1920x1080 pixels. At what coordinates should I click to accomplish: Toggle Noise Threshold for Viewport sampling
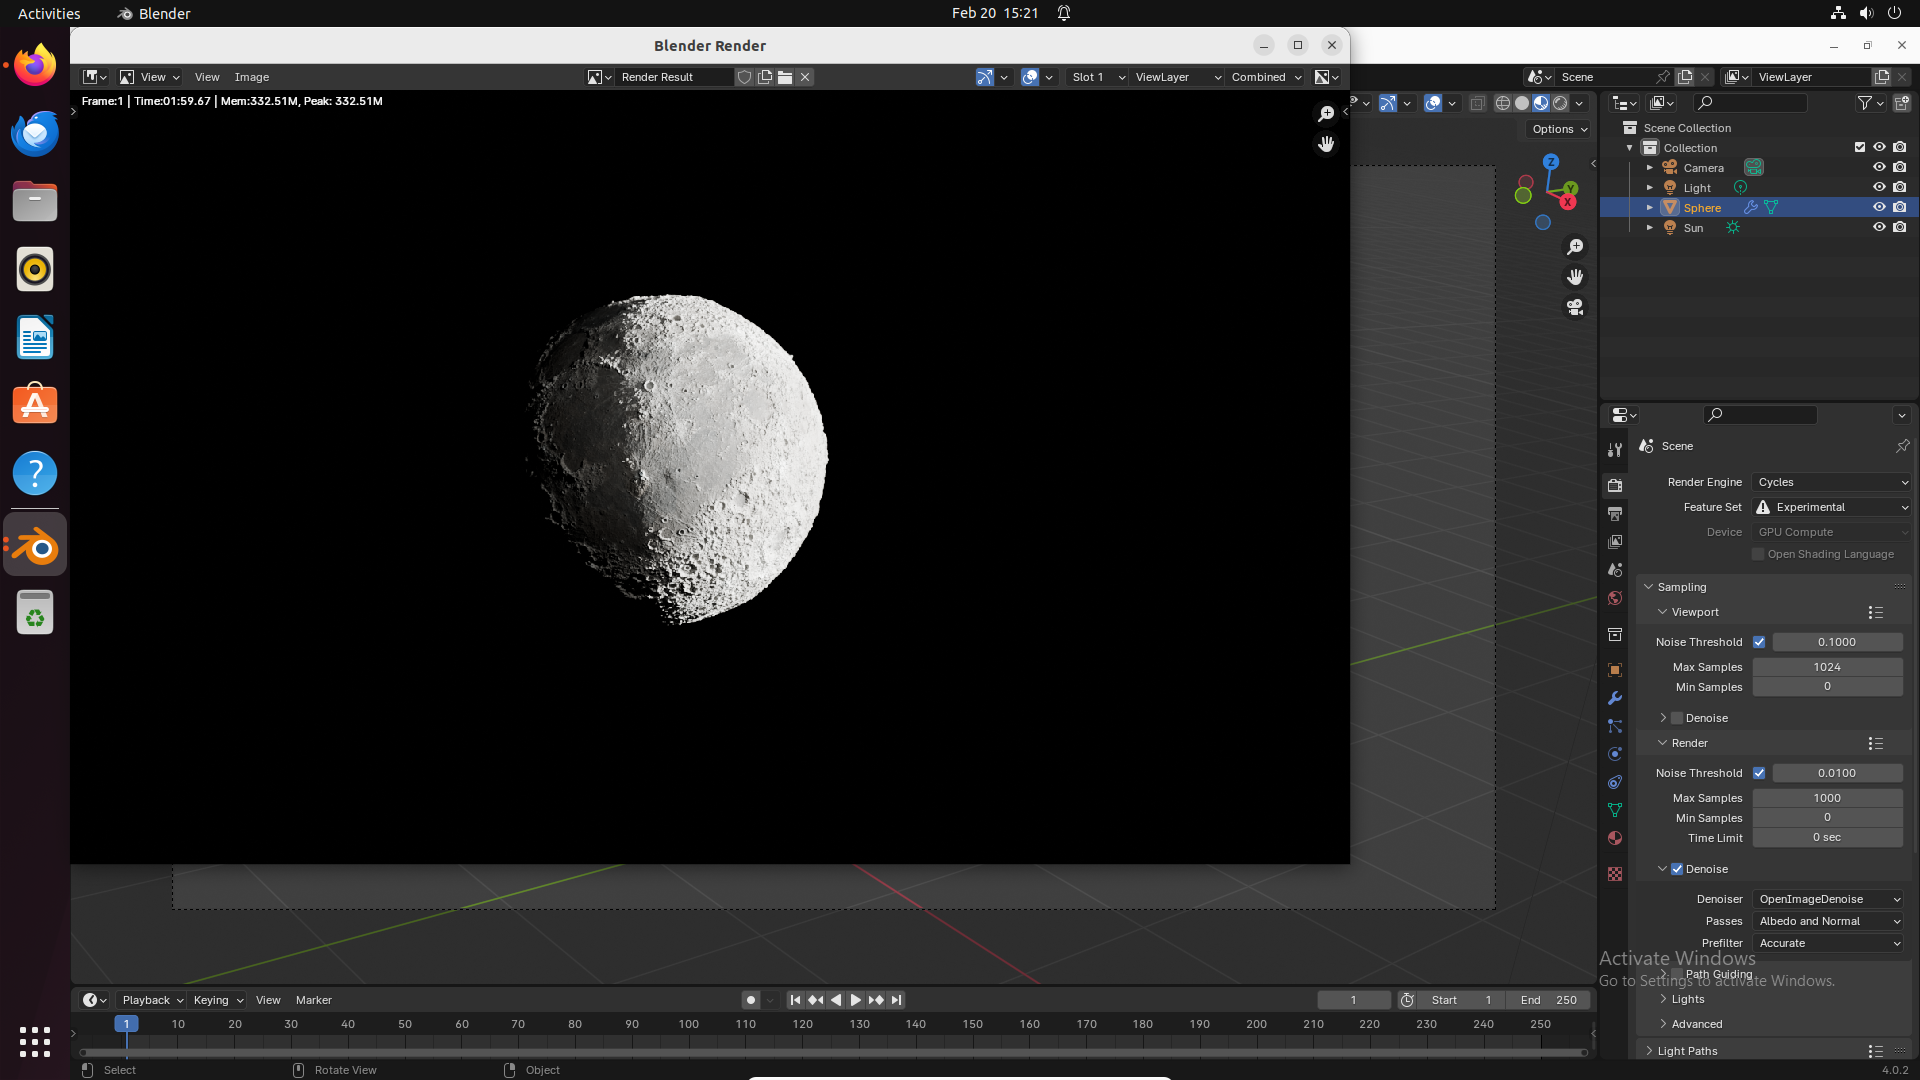pos(1759,642)
